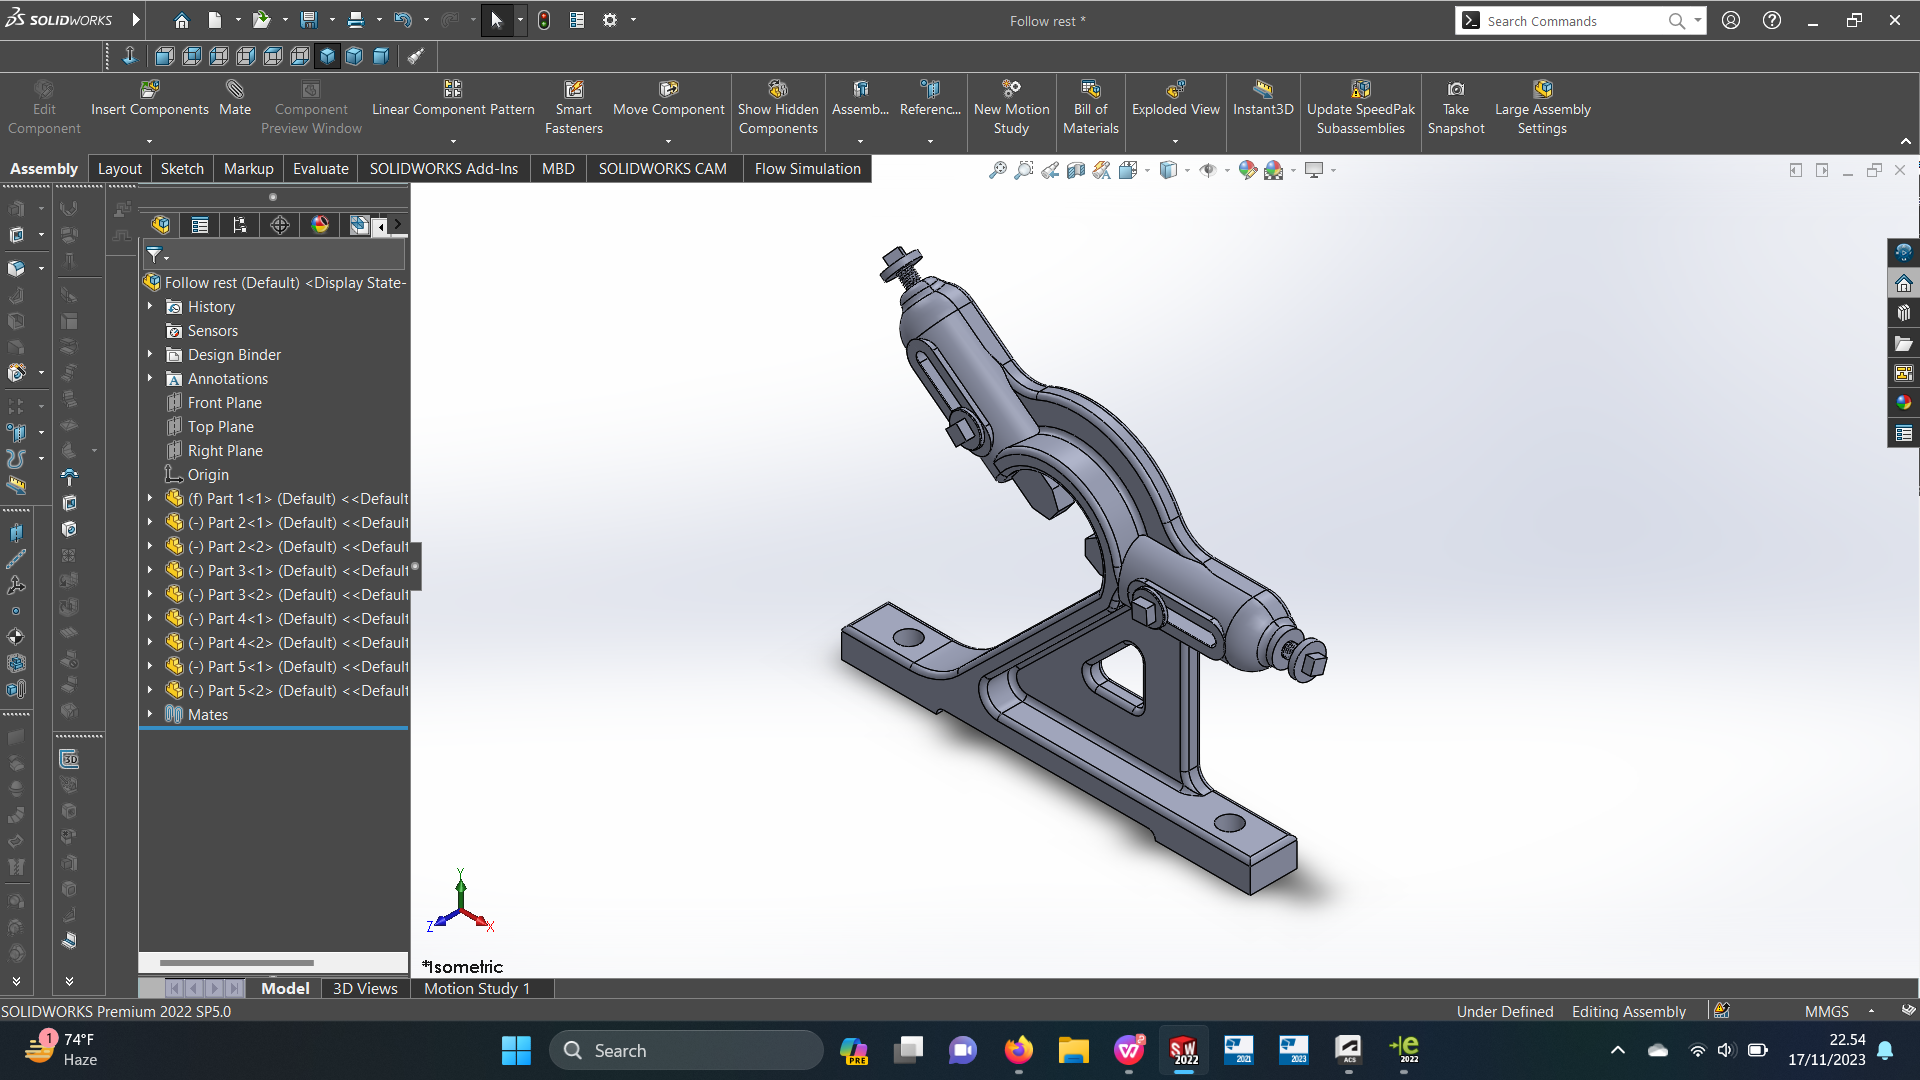Start a New Motion Study
This screenshot has height=1080, width=1920.
(1011, 108)
